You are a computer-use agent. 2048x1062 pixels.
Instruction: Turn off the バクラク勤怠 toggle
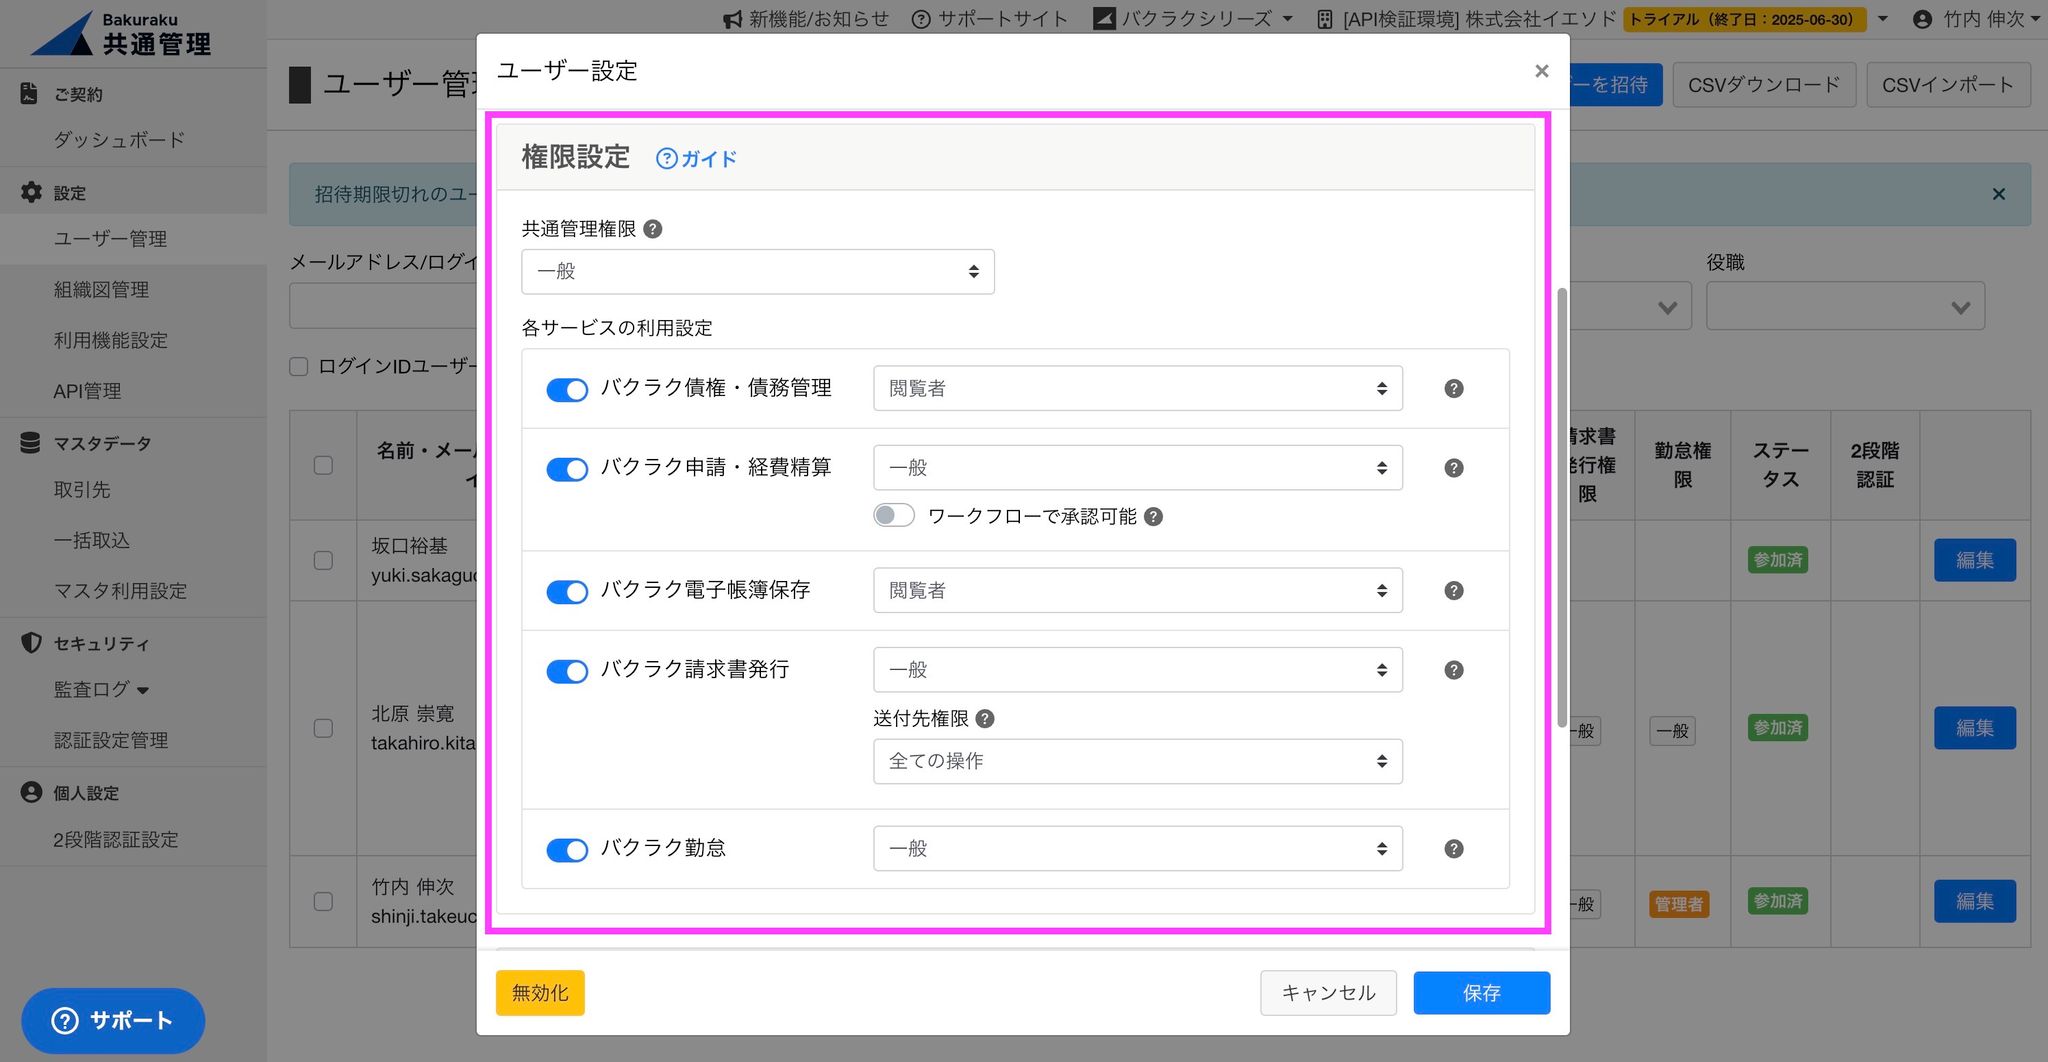(567, 850)
